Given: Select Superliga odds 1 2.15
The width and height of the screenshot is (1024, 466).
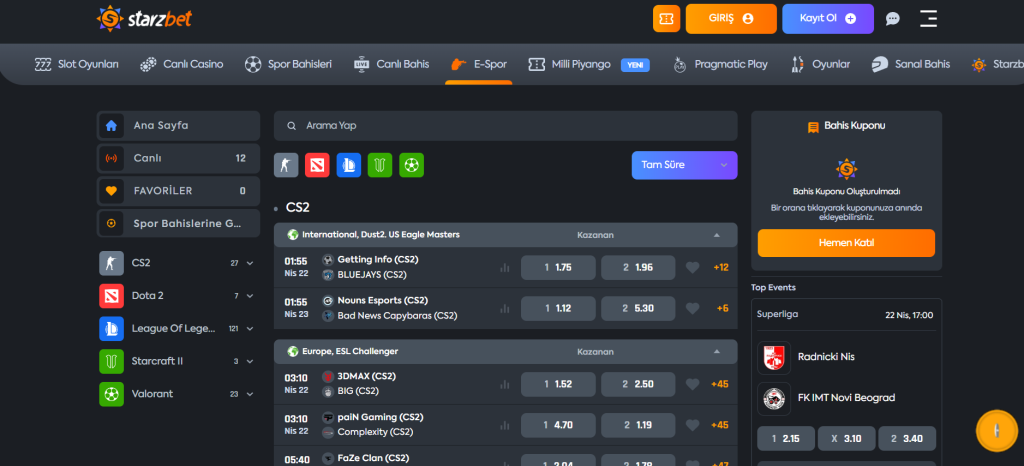Looking at the screenshot, I should pos(786,439).
